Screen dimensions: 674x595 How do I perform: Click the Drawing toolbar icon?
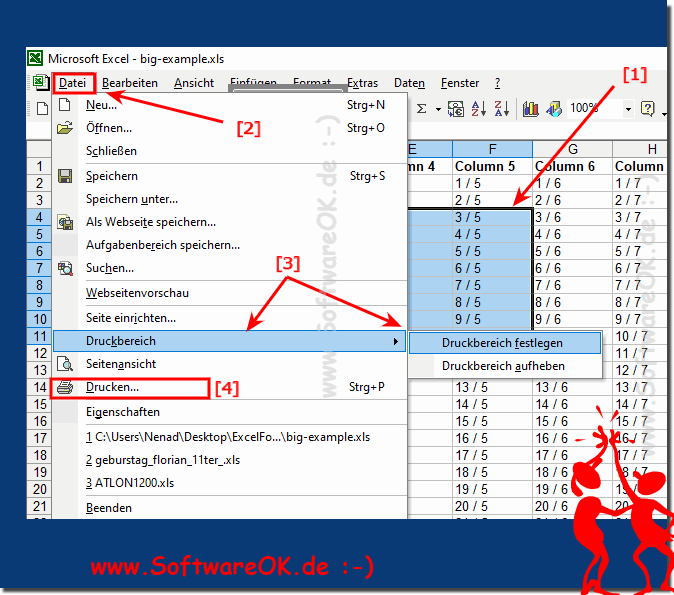tap(554, 109)
